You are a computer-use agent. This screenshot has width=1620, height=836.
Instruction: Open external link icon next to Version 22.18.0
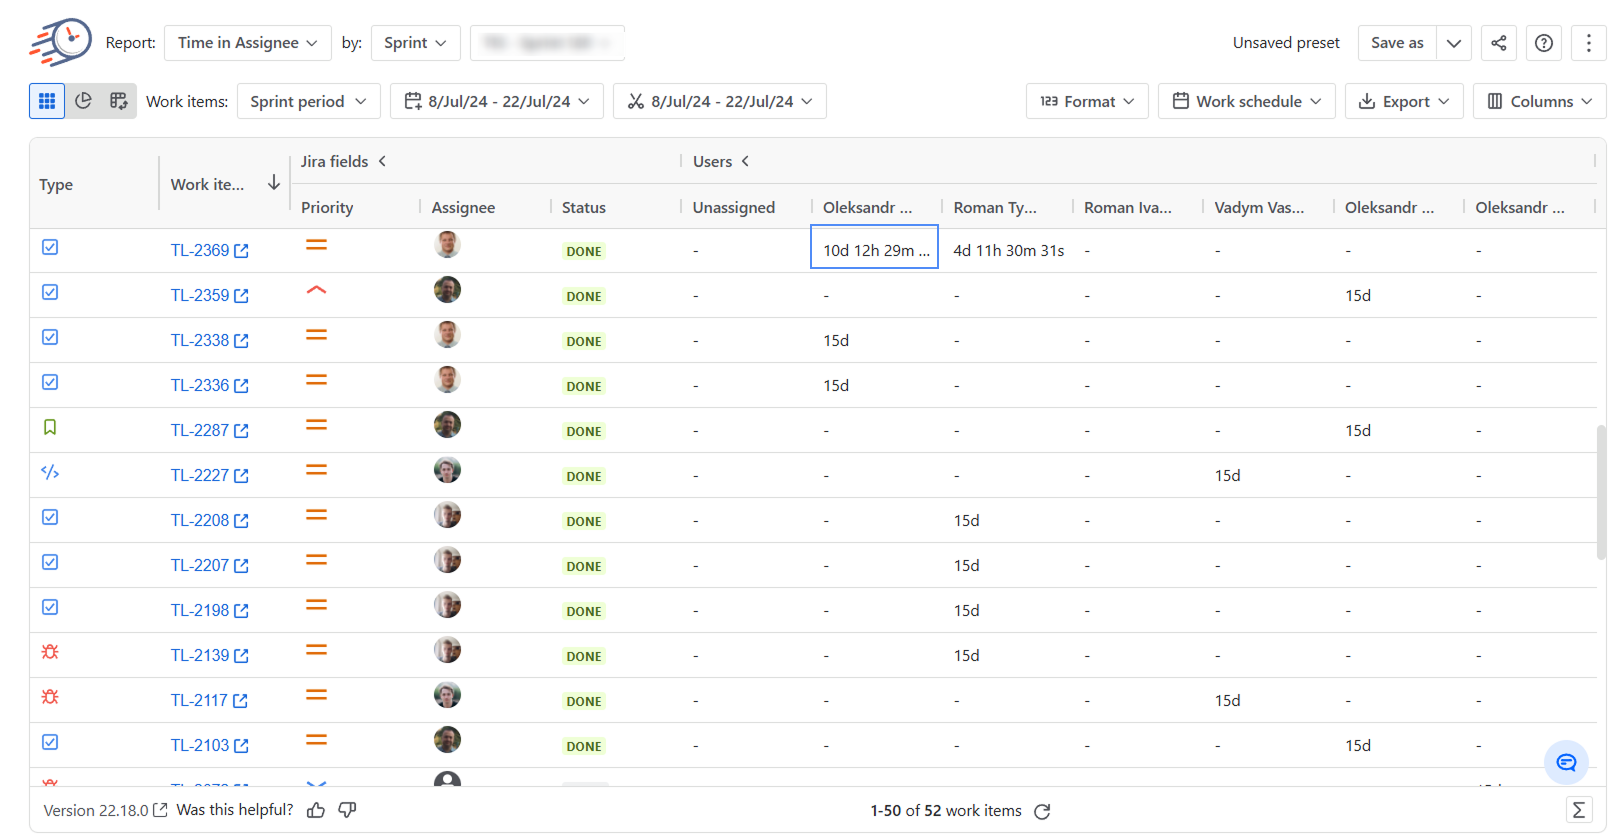point(160,810)
